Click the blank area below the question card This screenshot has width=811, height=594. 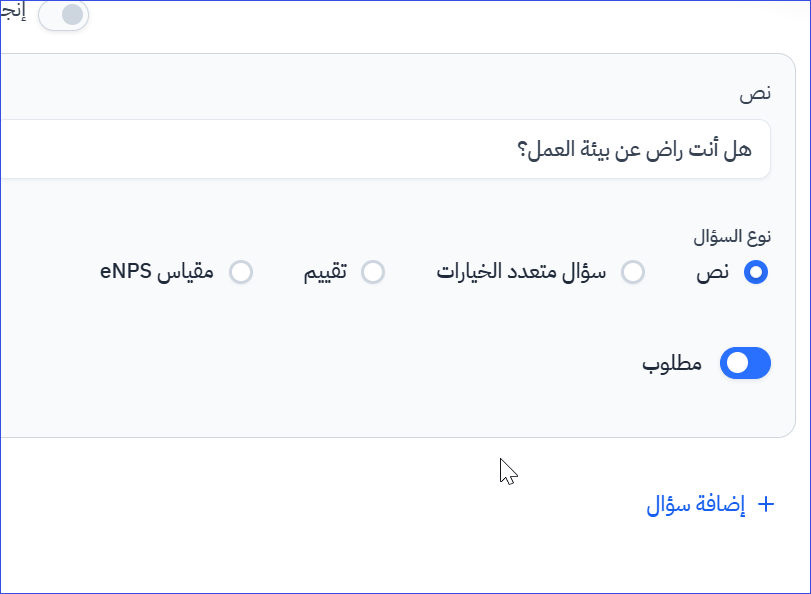coord(300,520)
